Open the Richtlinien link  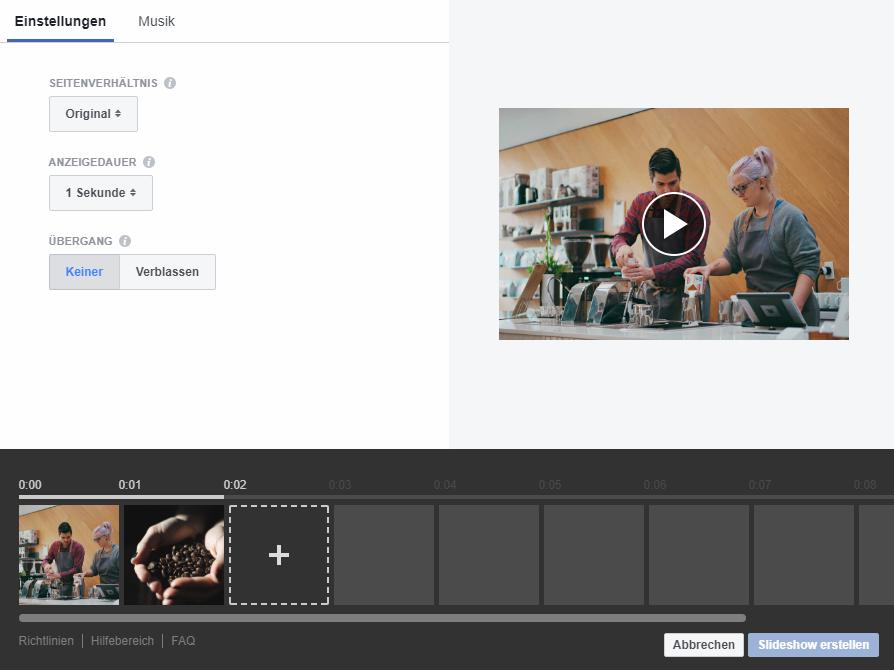pyautogui.click(x=46, y=641)
